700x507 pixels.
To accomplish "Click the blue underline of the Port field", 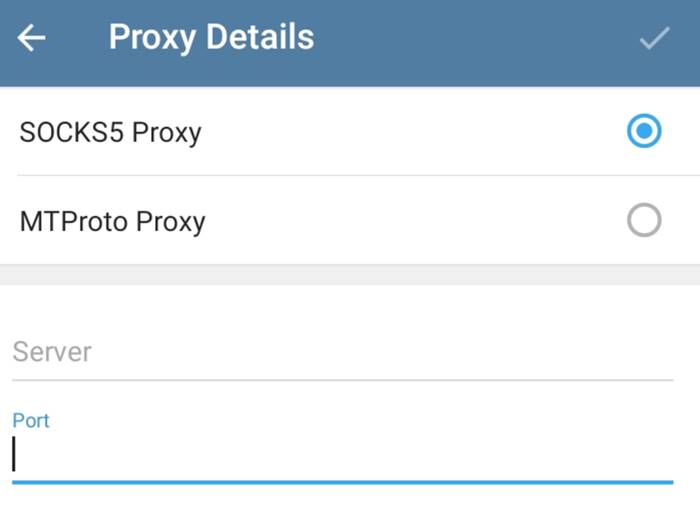I will (x=342, y=482).
